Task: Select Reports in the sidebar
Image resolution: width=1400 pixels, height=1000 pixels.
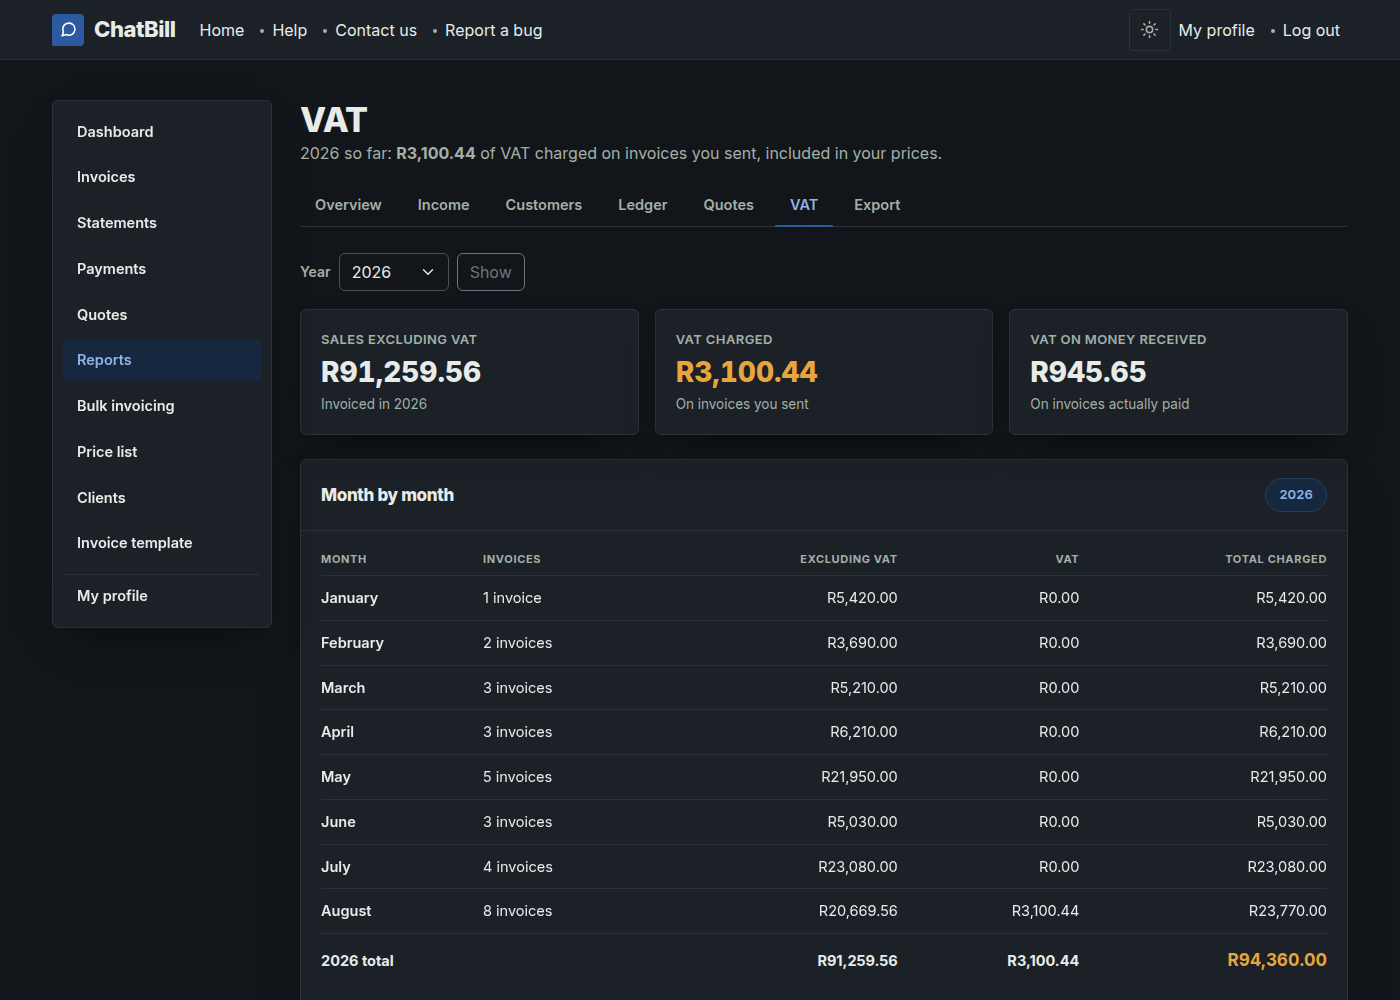Action: point(162,360)
